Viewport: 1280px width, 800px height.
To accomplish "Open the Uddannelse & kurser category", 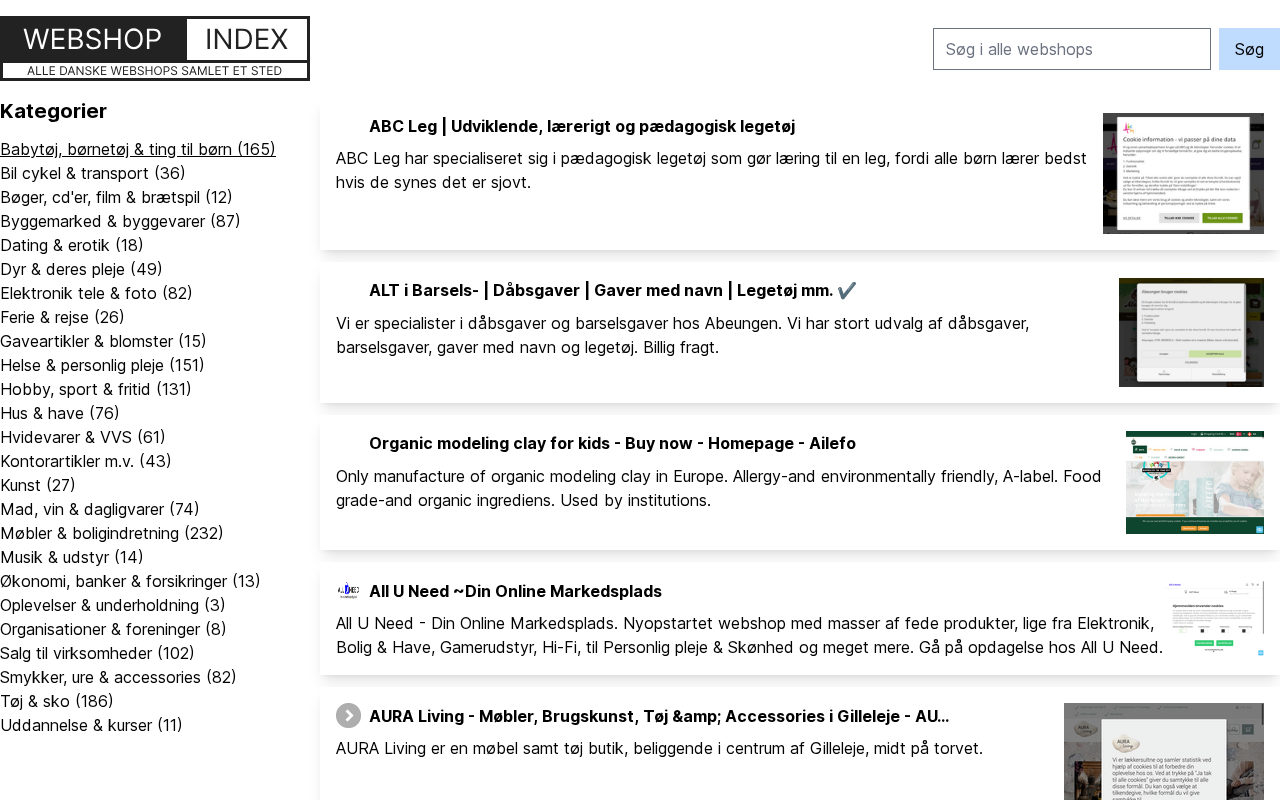I will point(91,725).
